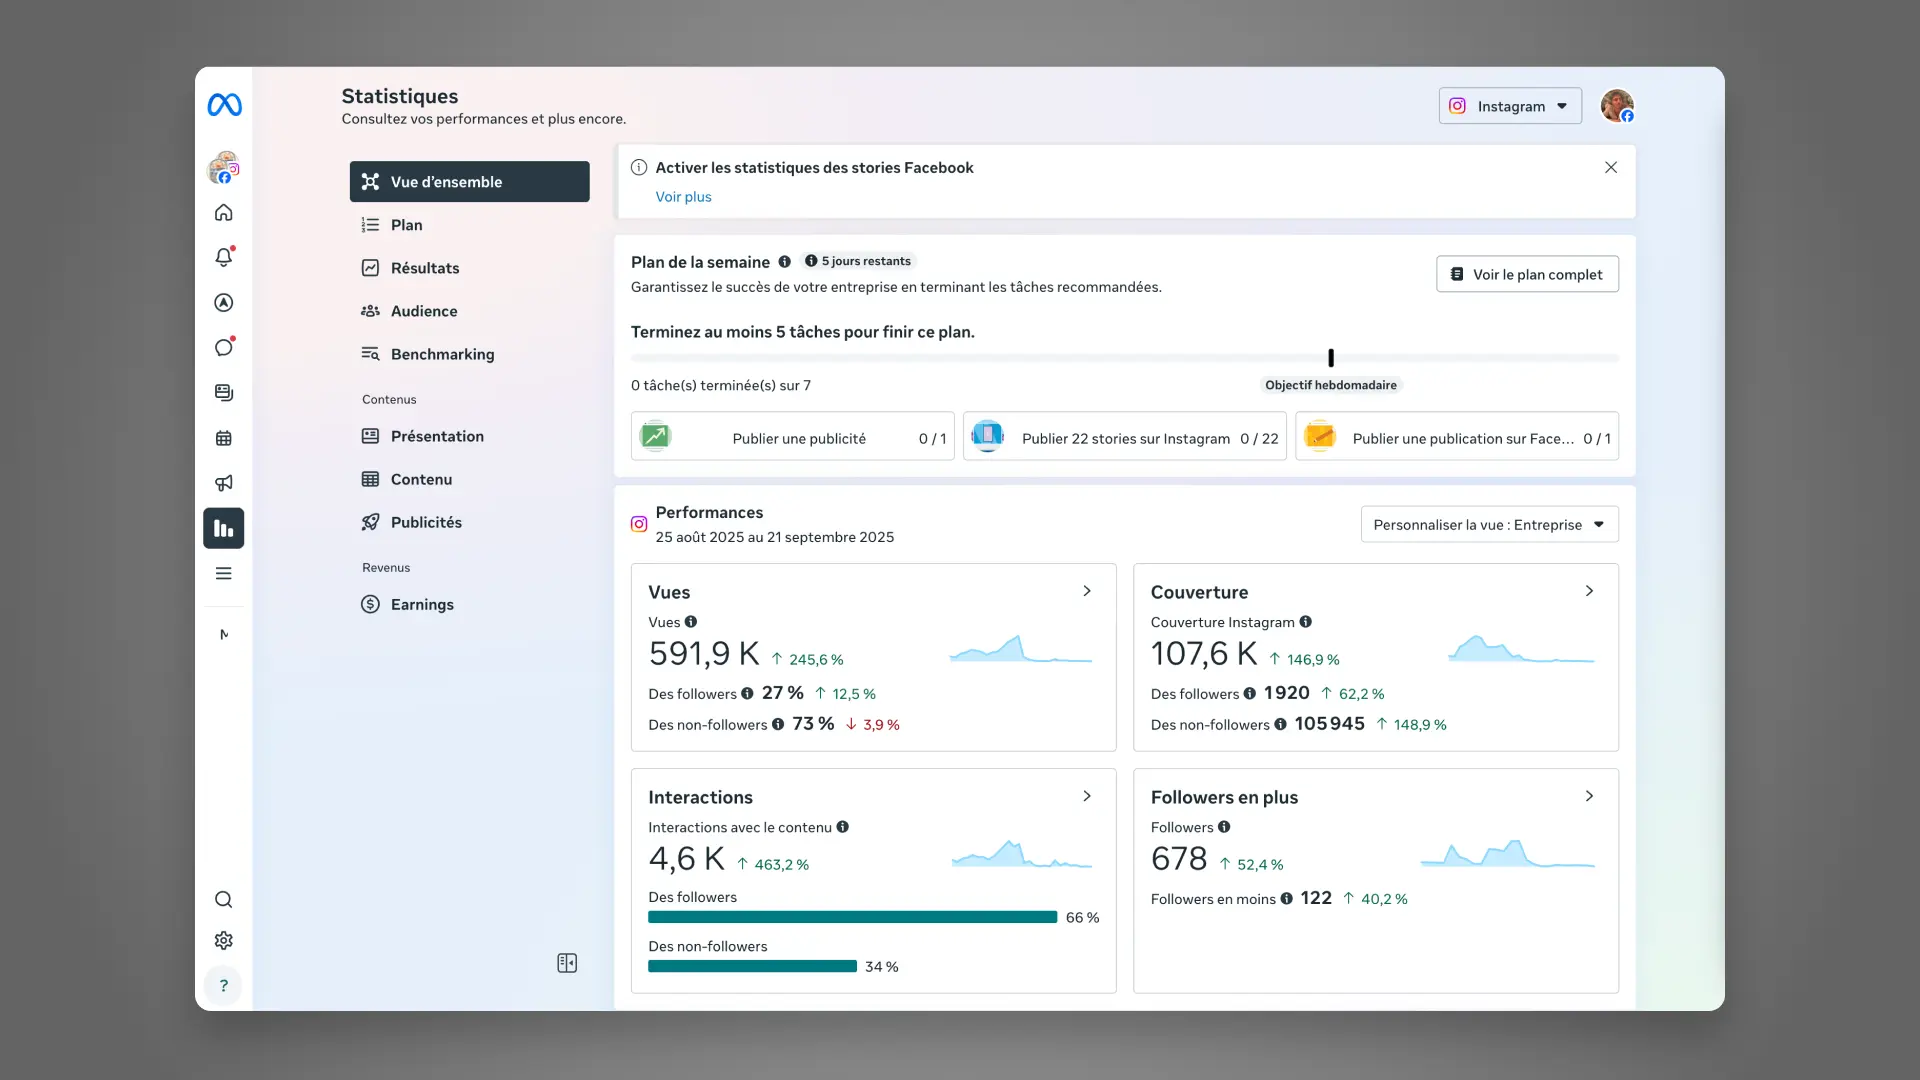
Task: Click the Meta logo icon
Action: (224, 105)
